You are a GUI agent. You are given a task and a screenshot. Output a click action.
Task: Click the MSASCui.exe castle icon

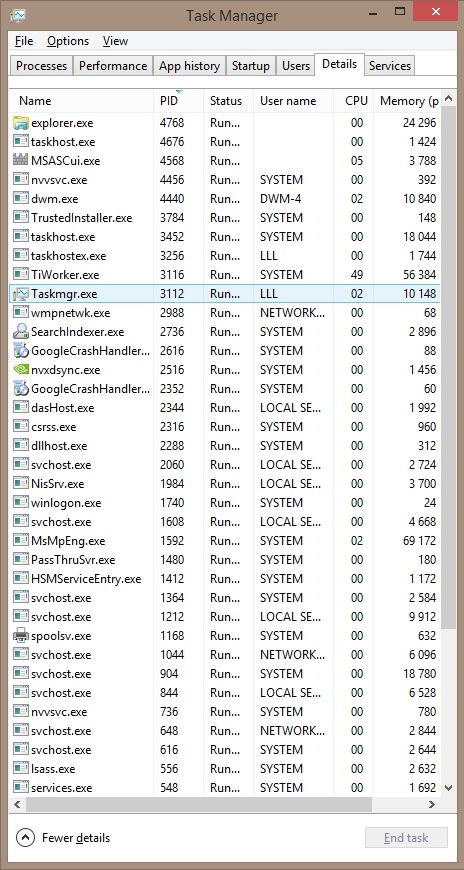point(21,160)
